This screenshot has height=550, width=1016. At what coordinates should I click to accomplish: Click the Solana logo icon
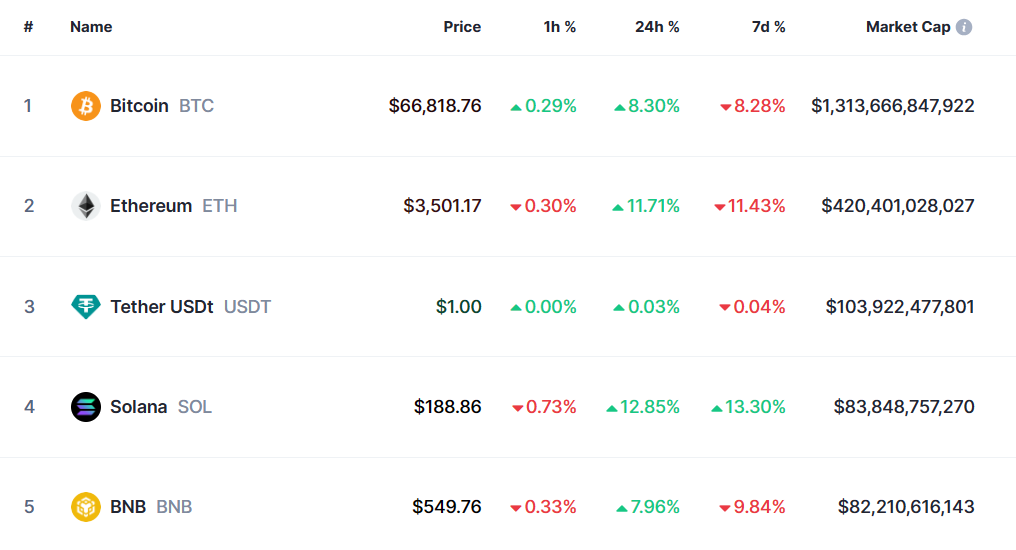click(x=86, y=407)
